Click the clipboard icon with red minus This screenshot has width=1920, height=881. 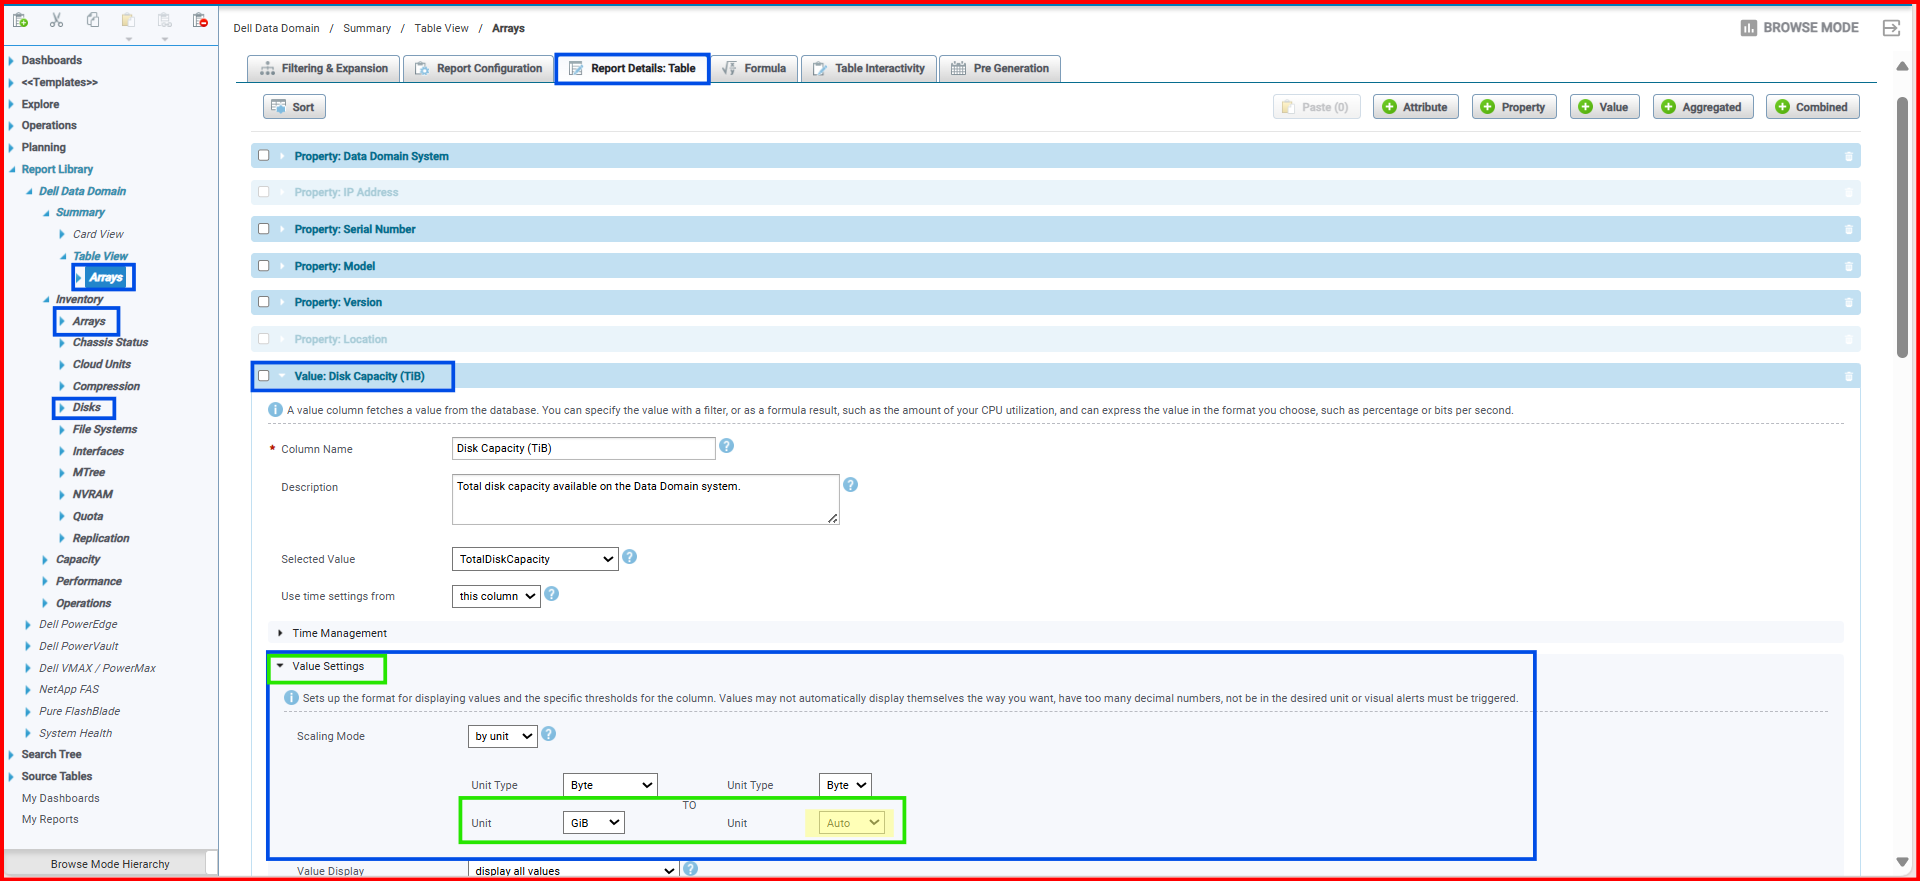pos(200,20)
